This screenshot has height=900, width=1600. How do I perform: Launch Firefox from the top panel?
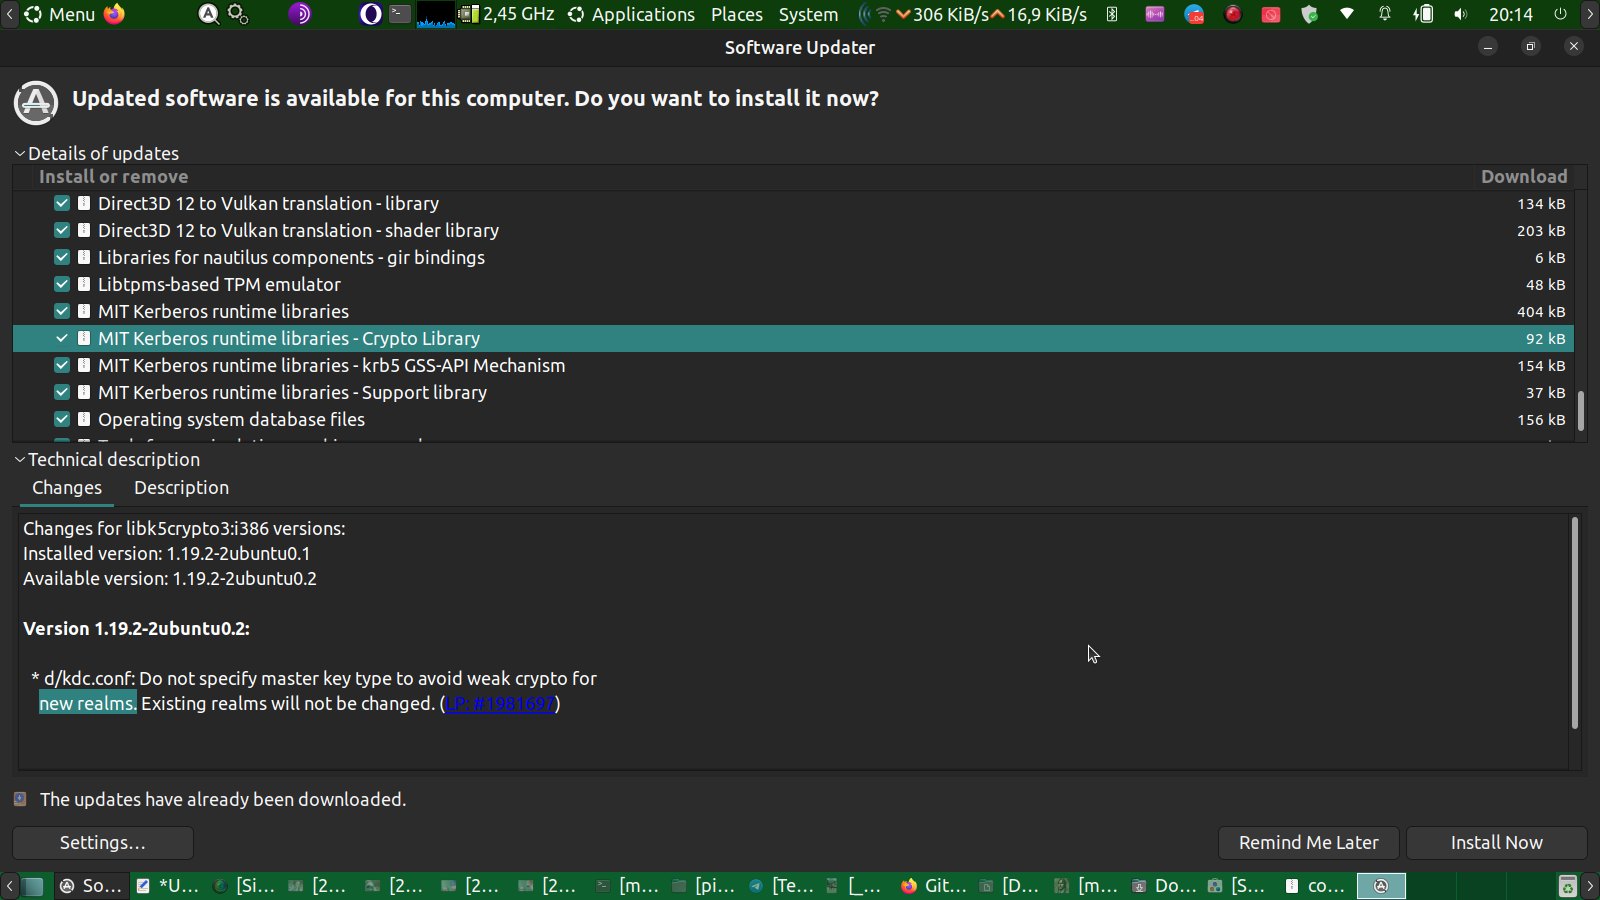pyautogui.click(x=115, y=14)
